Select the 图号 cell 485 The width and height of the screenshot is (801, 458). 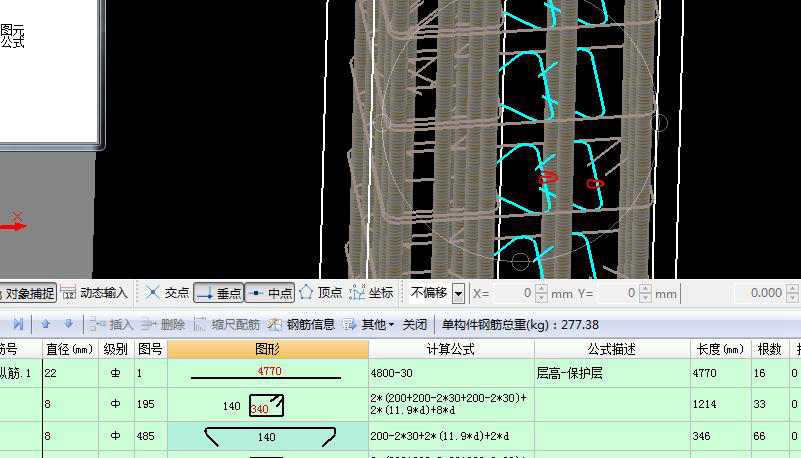tap(151, 436)
